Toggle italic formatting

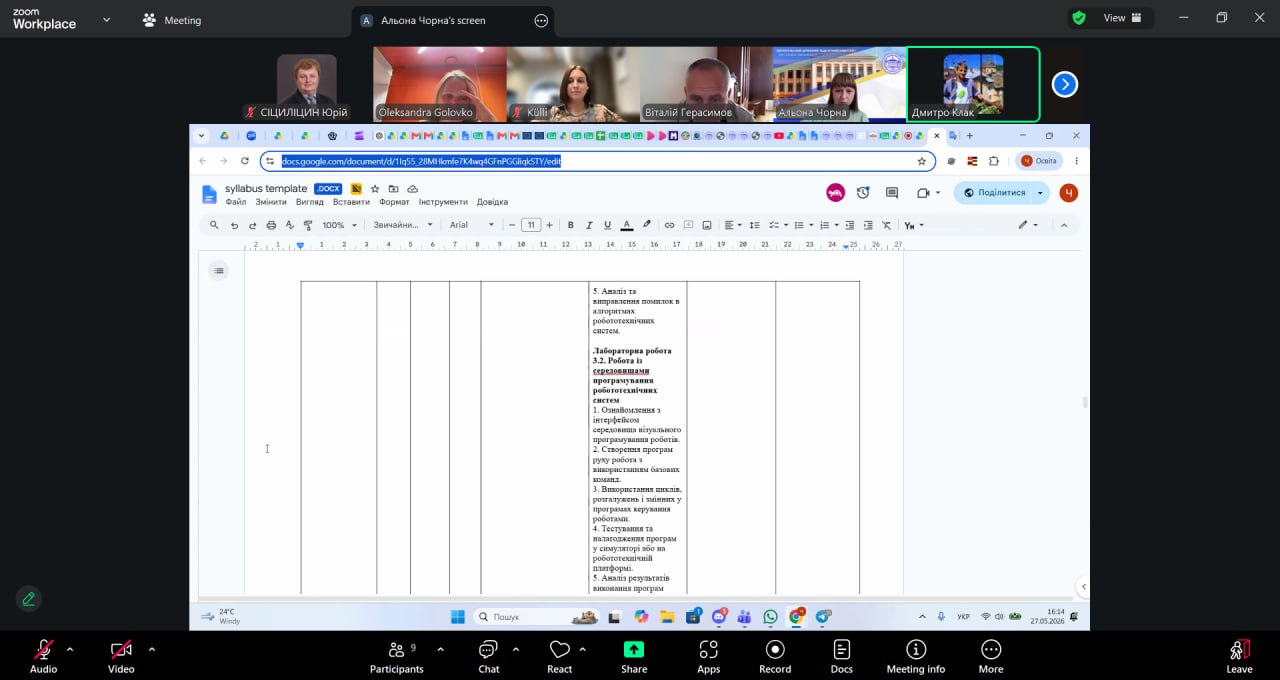click(589, 225)
